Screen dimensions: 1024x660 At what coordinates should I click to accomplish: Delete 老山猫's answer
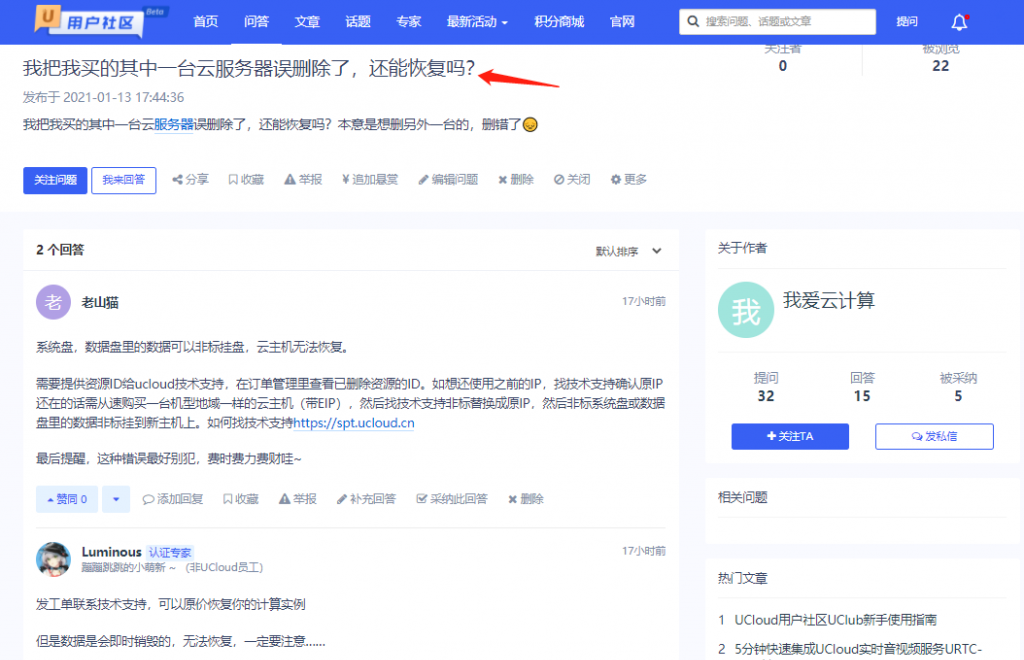click(526, 499)
